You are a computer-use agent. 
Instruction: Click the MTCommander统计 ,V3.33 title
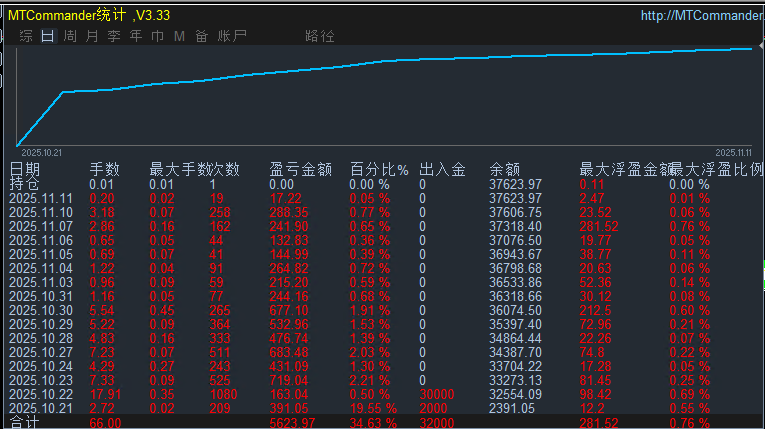89,16
